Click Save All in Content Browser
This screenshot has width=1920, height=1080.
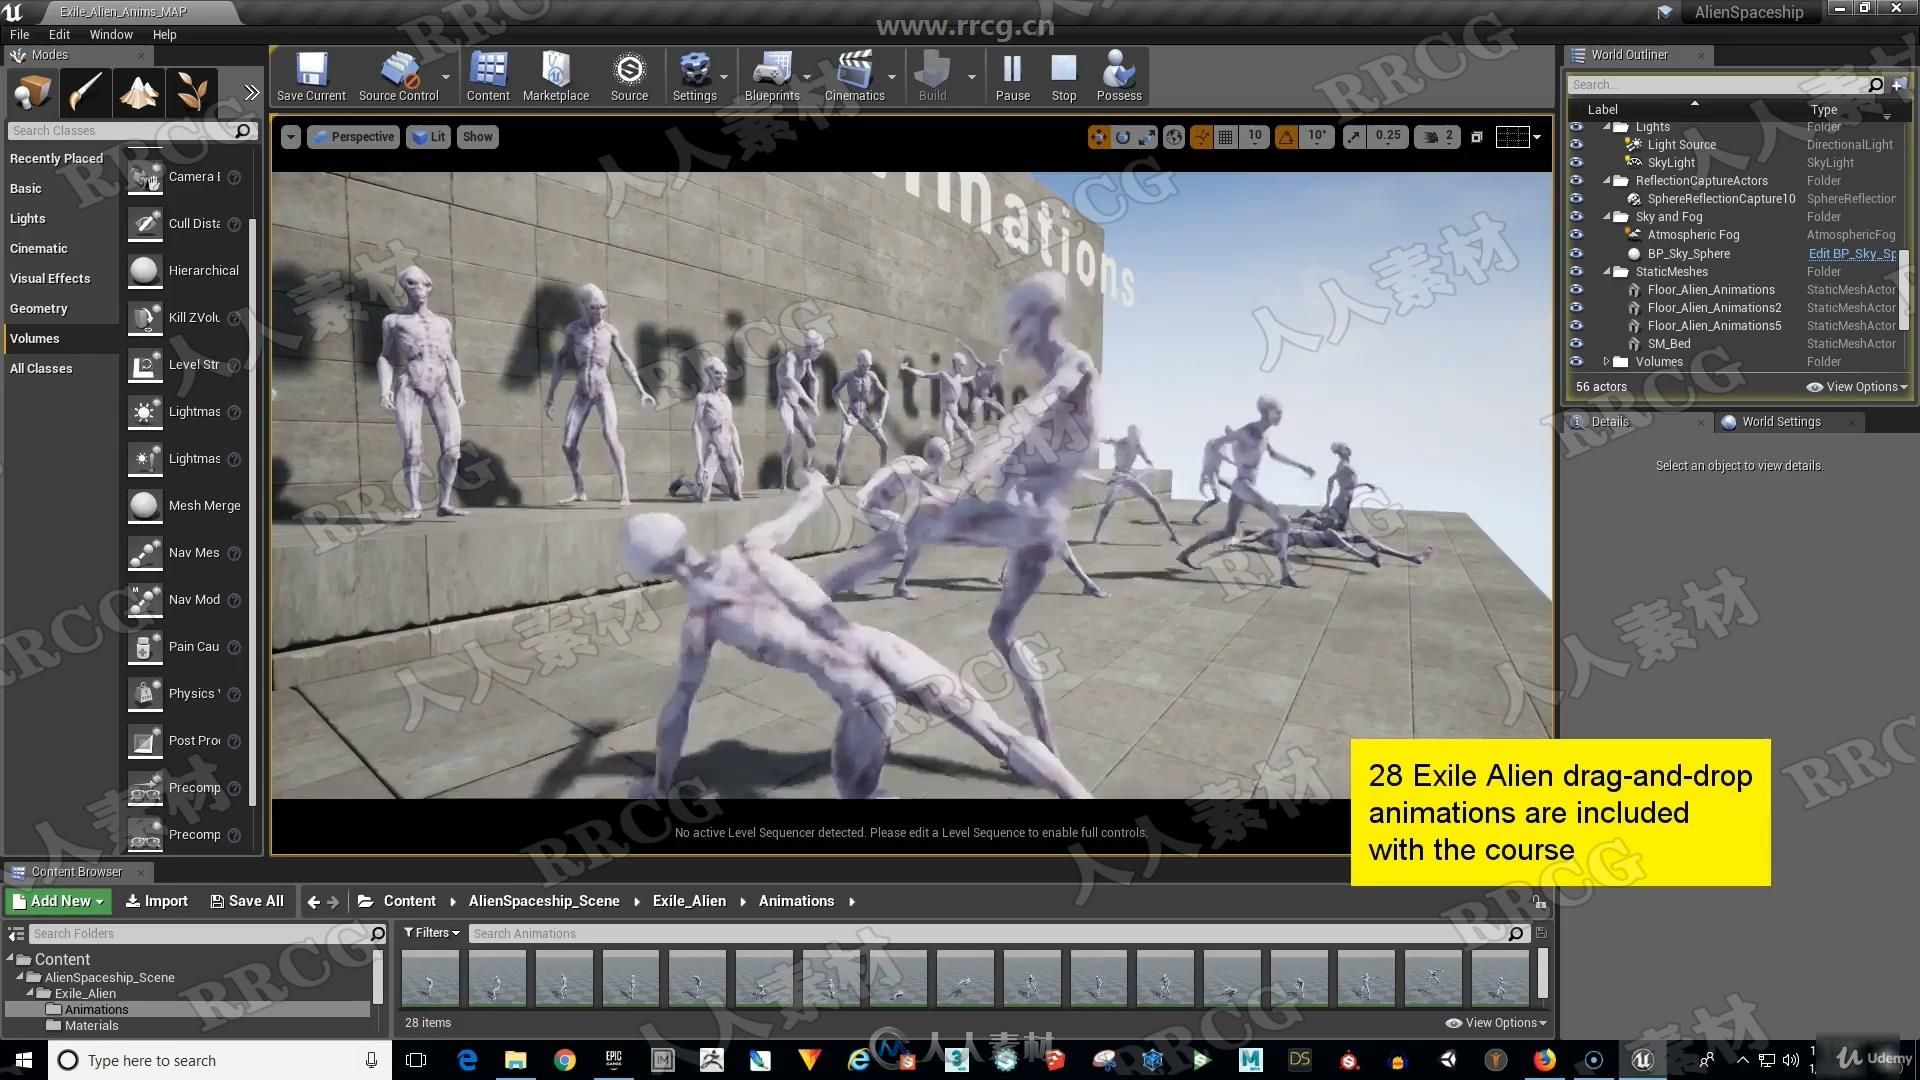(247, 901)
